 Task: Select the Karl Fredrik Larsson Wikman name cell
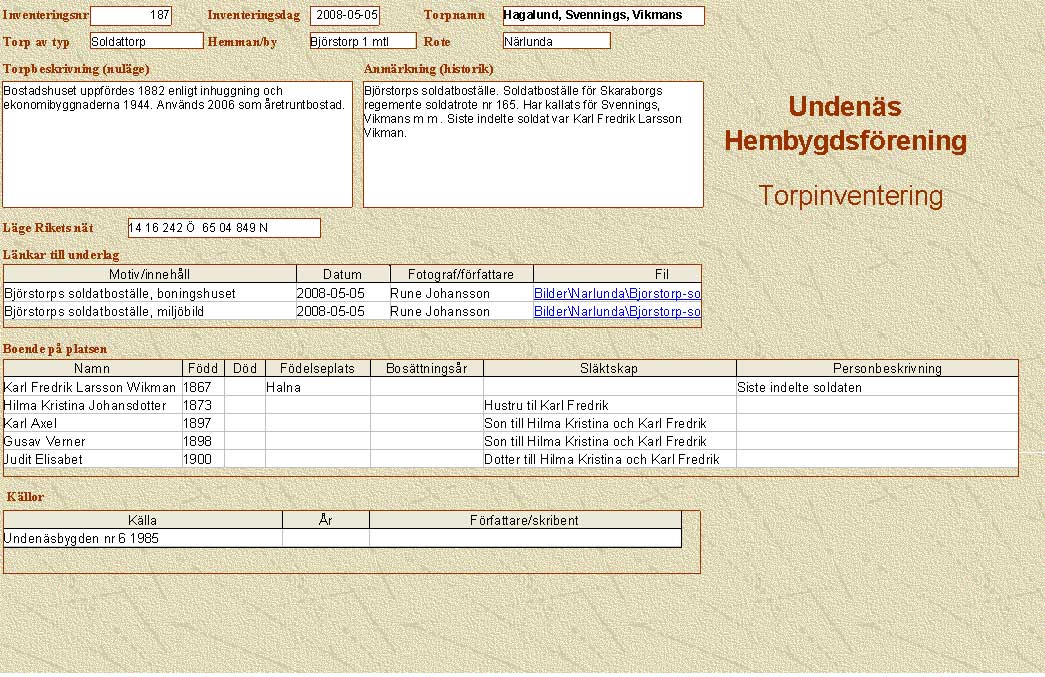coord(90,387)
